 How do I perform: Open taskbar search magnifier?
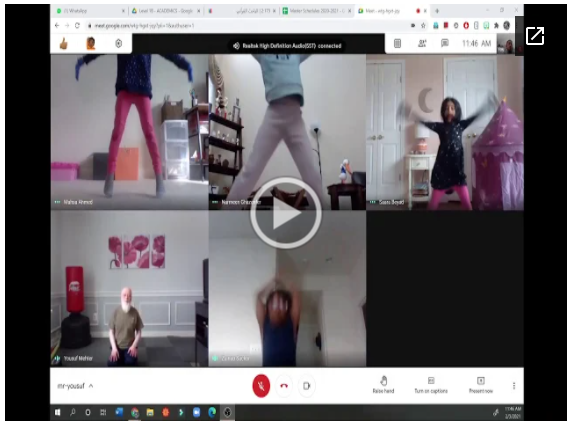coord(72,412)
